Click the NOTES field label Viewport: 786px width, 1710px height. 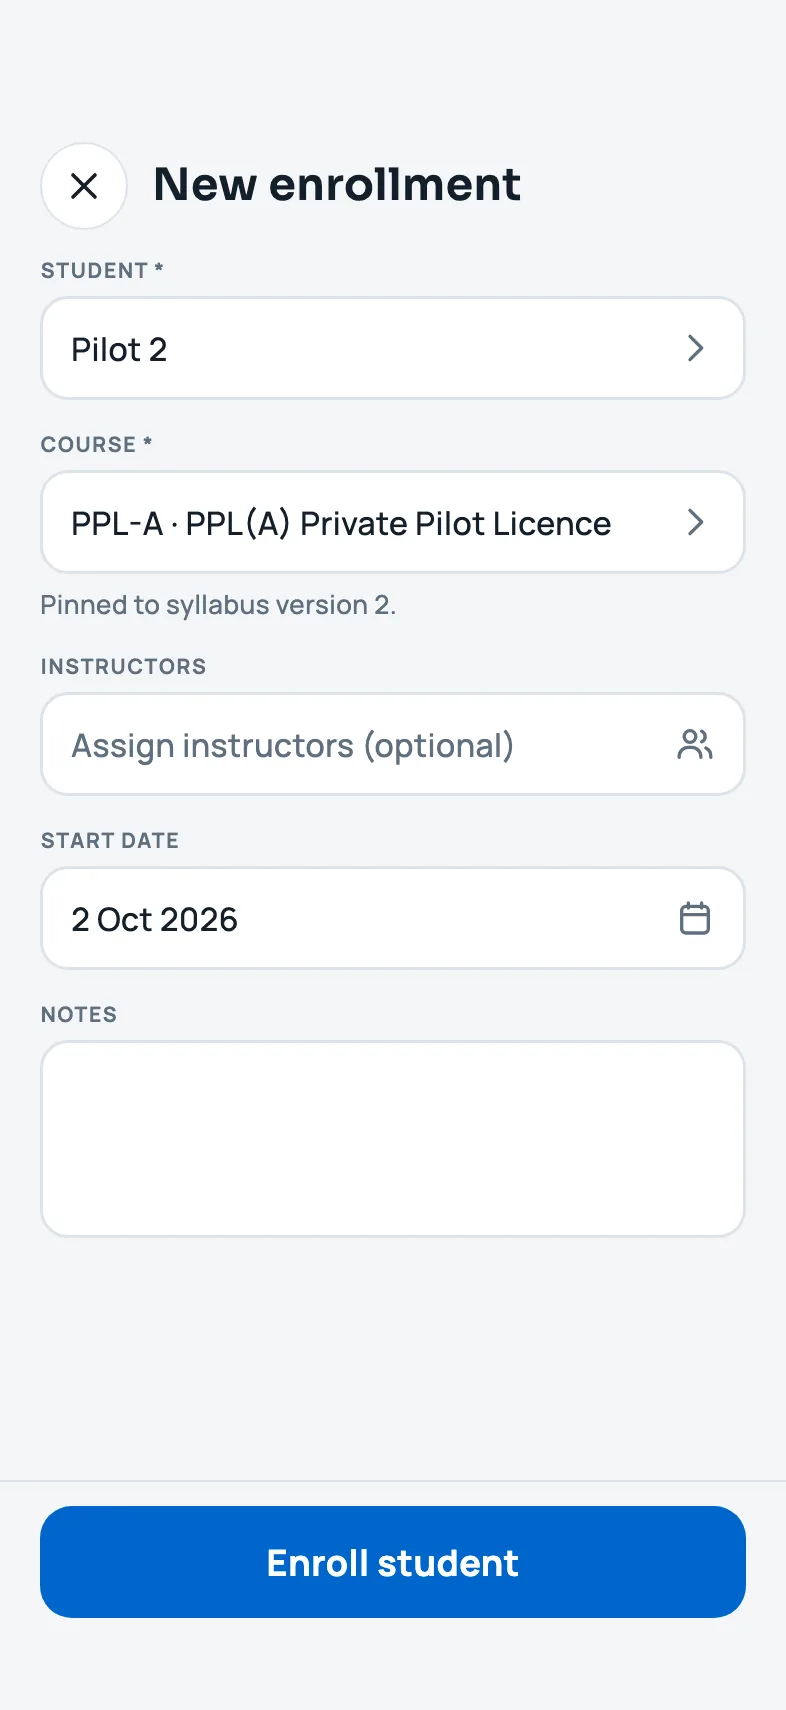coord(79,1015)
